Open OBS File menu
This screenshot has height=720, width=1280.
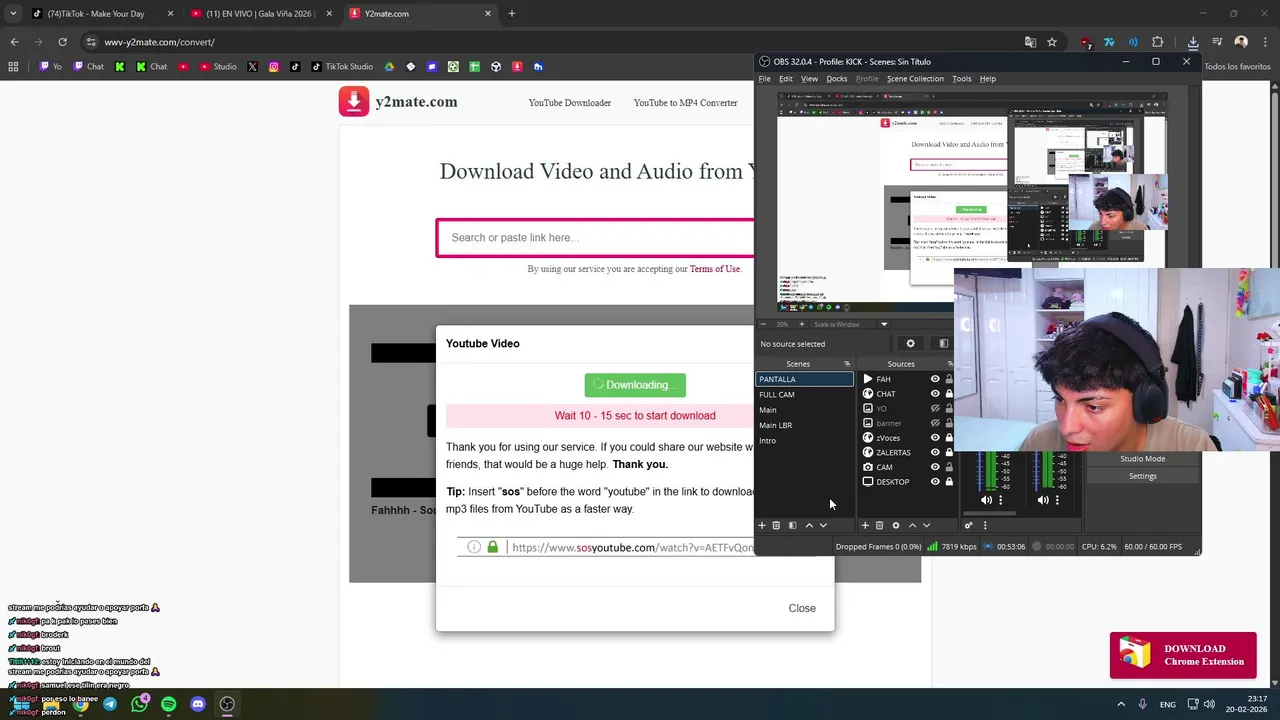tap(764, 79)
